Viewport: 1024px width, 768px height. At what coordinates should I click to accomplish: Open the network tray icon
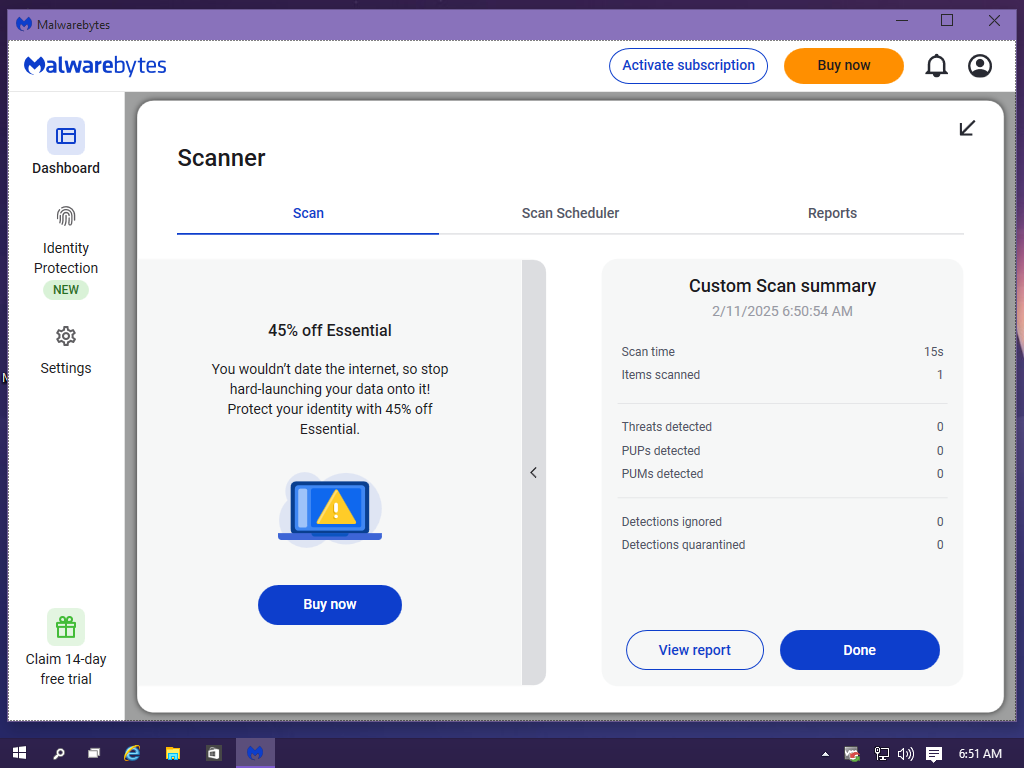(882, 754)
